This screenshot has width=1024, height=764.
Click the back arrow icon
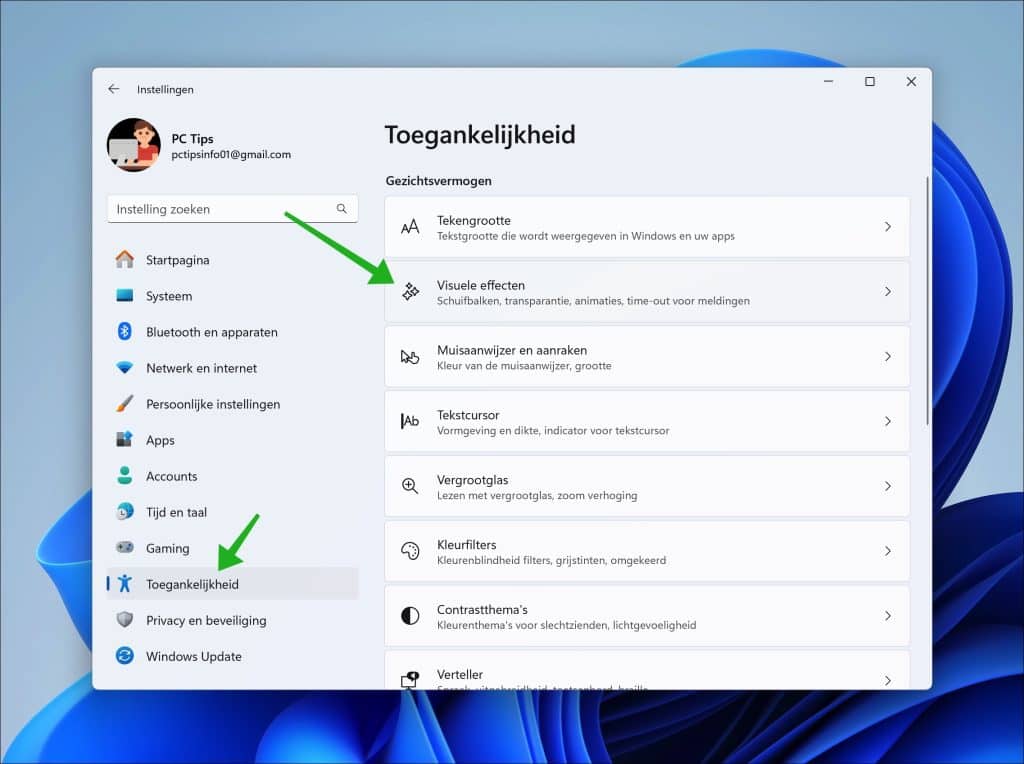114,89
